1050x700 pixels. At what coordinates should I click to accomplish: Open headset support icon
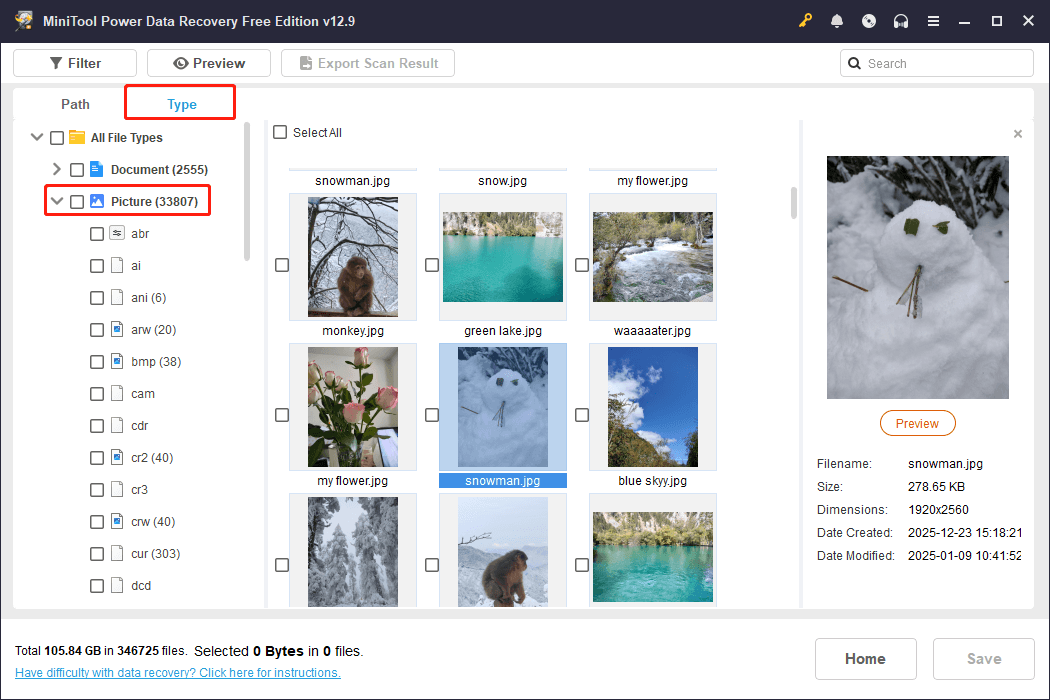click(x=901, y=21)
